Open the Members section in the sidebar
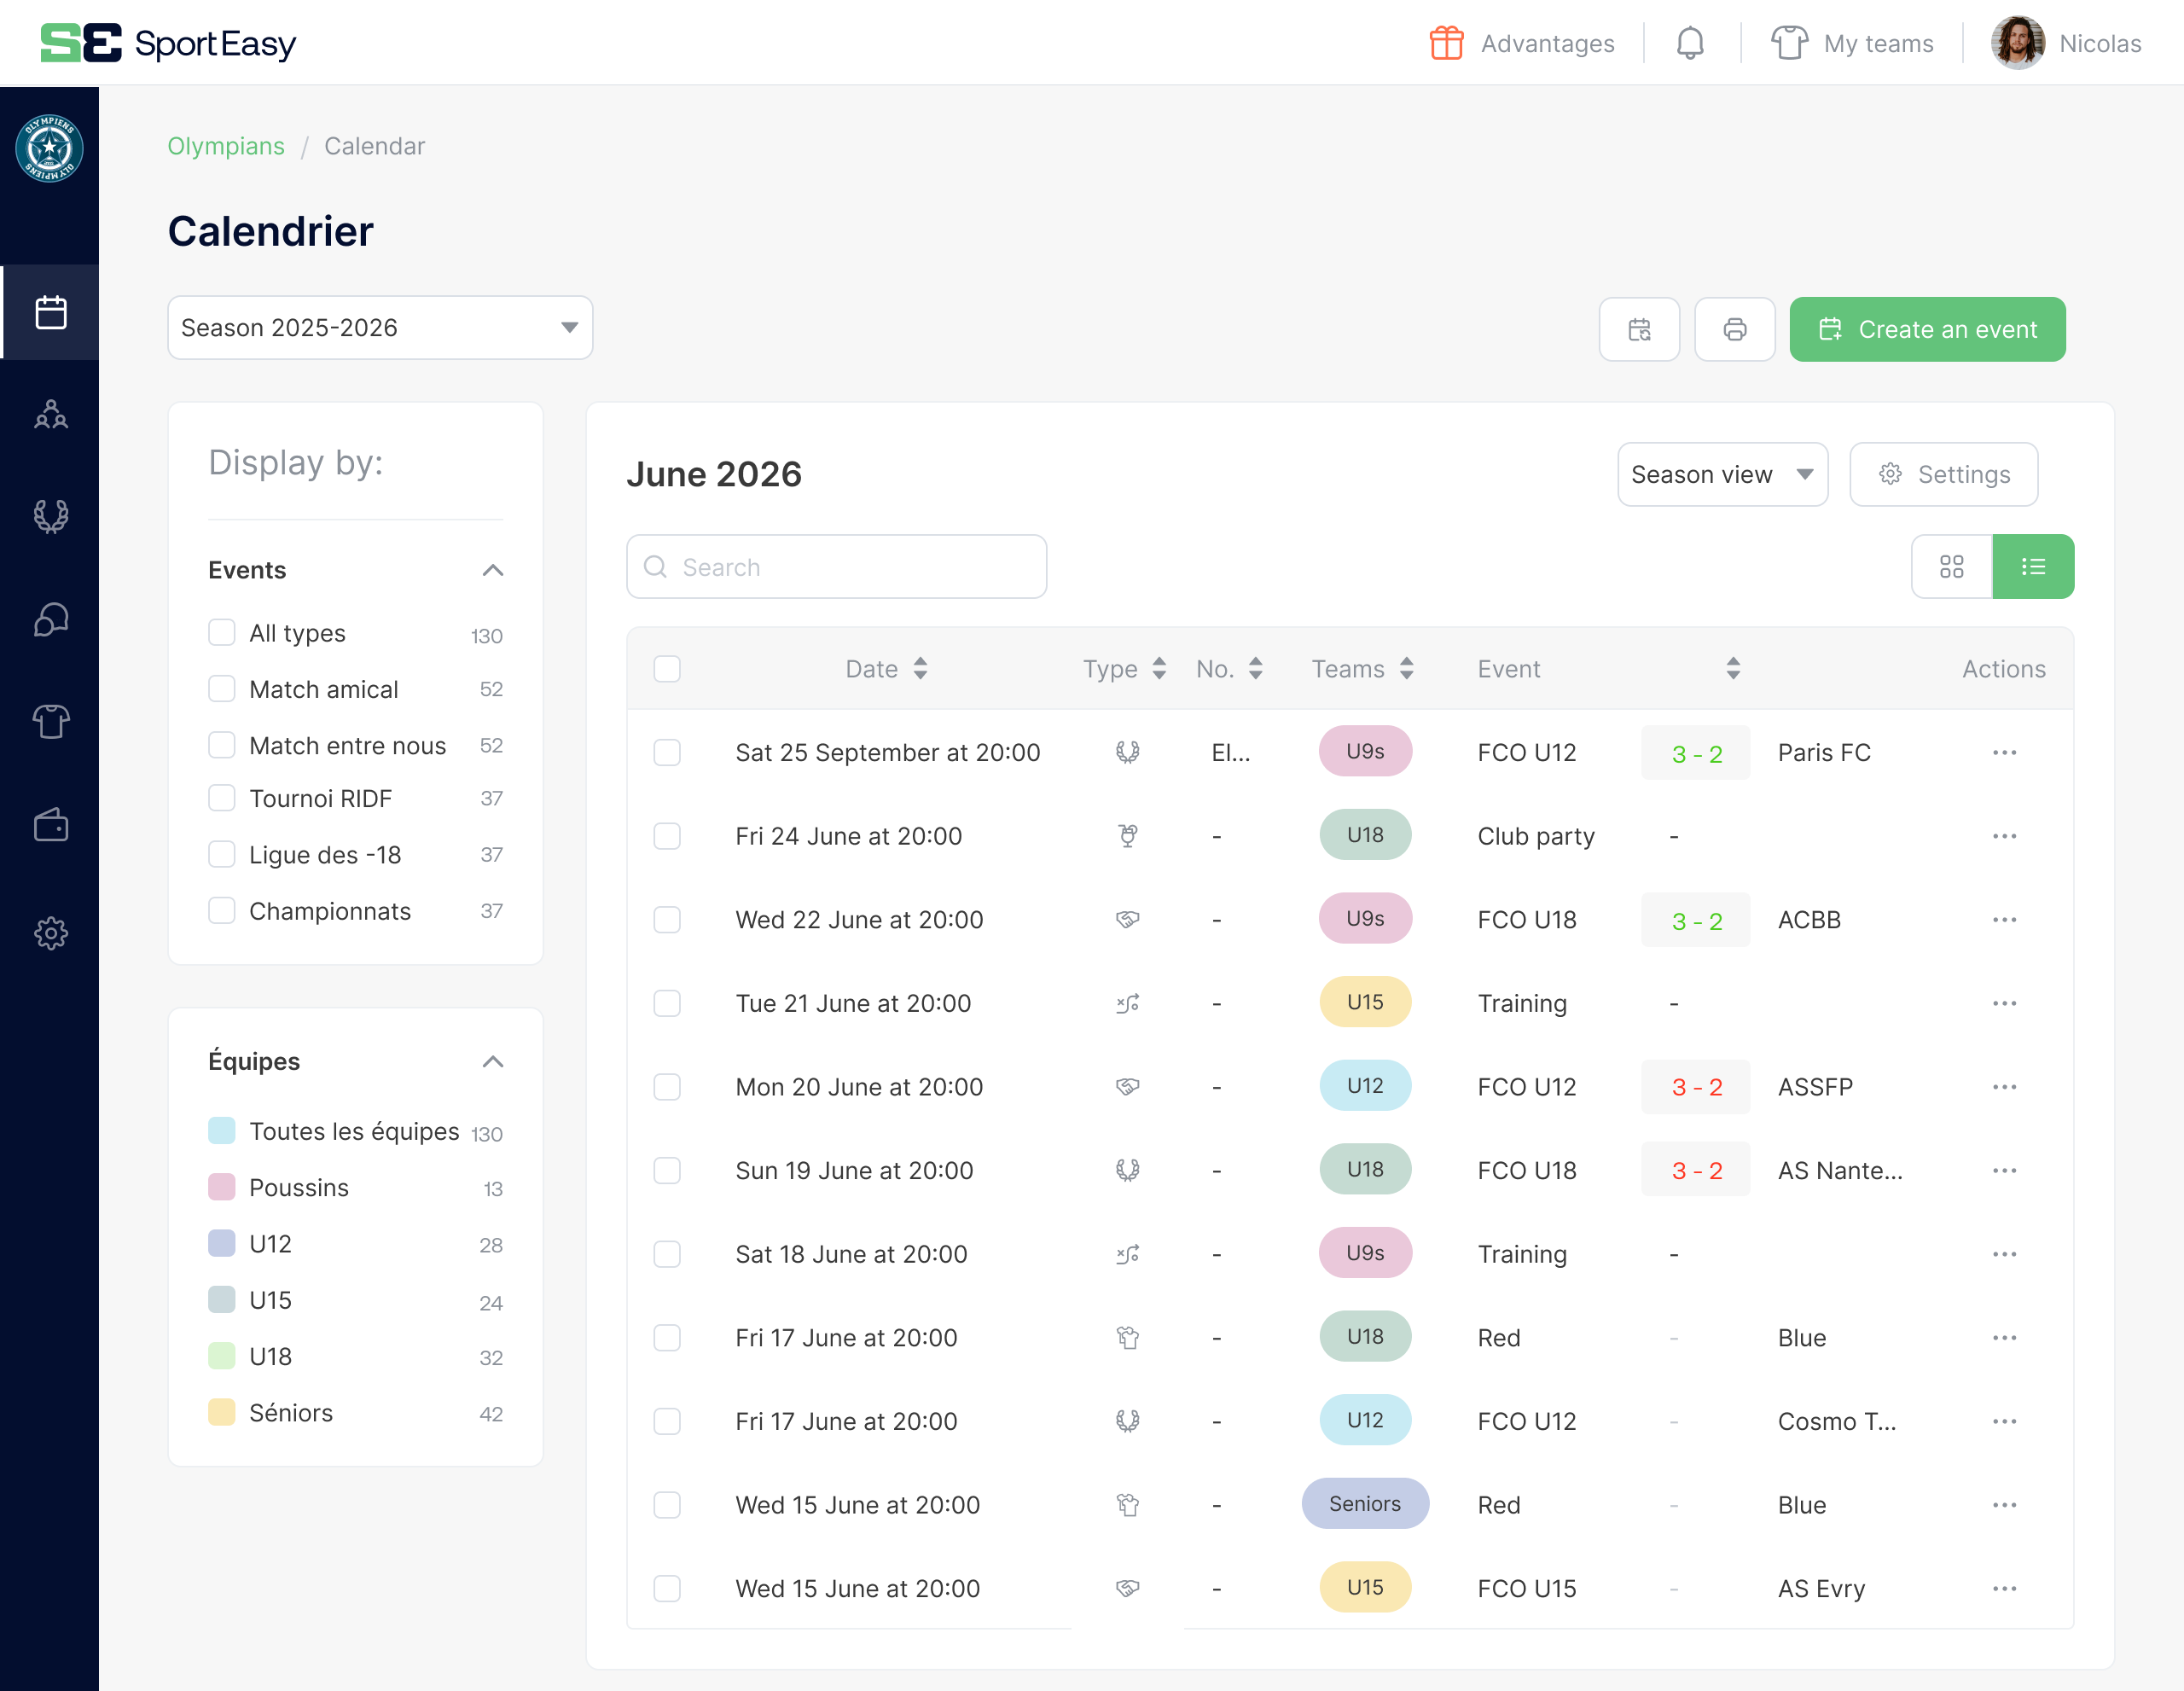This screenshot has width=2184, height=1691. pos(50,414)
